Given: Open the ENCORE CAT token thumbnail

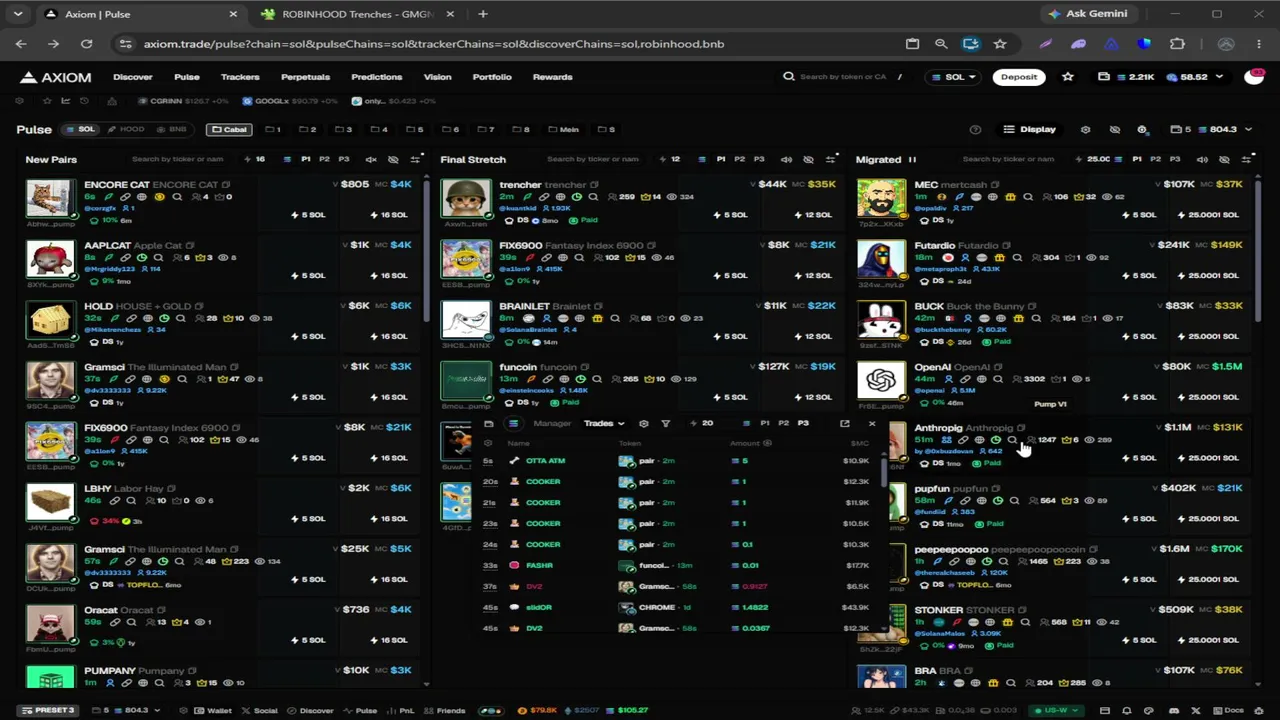Looking at the screenshot, I should click(x=50, y=198).
